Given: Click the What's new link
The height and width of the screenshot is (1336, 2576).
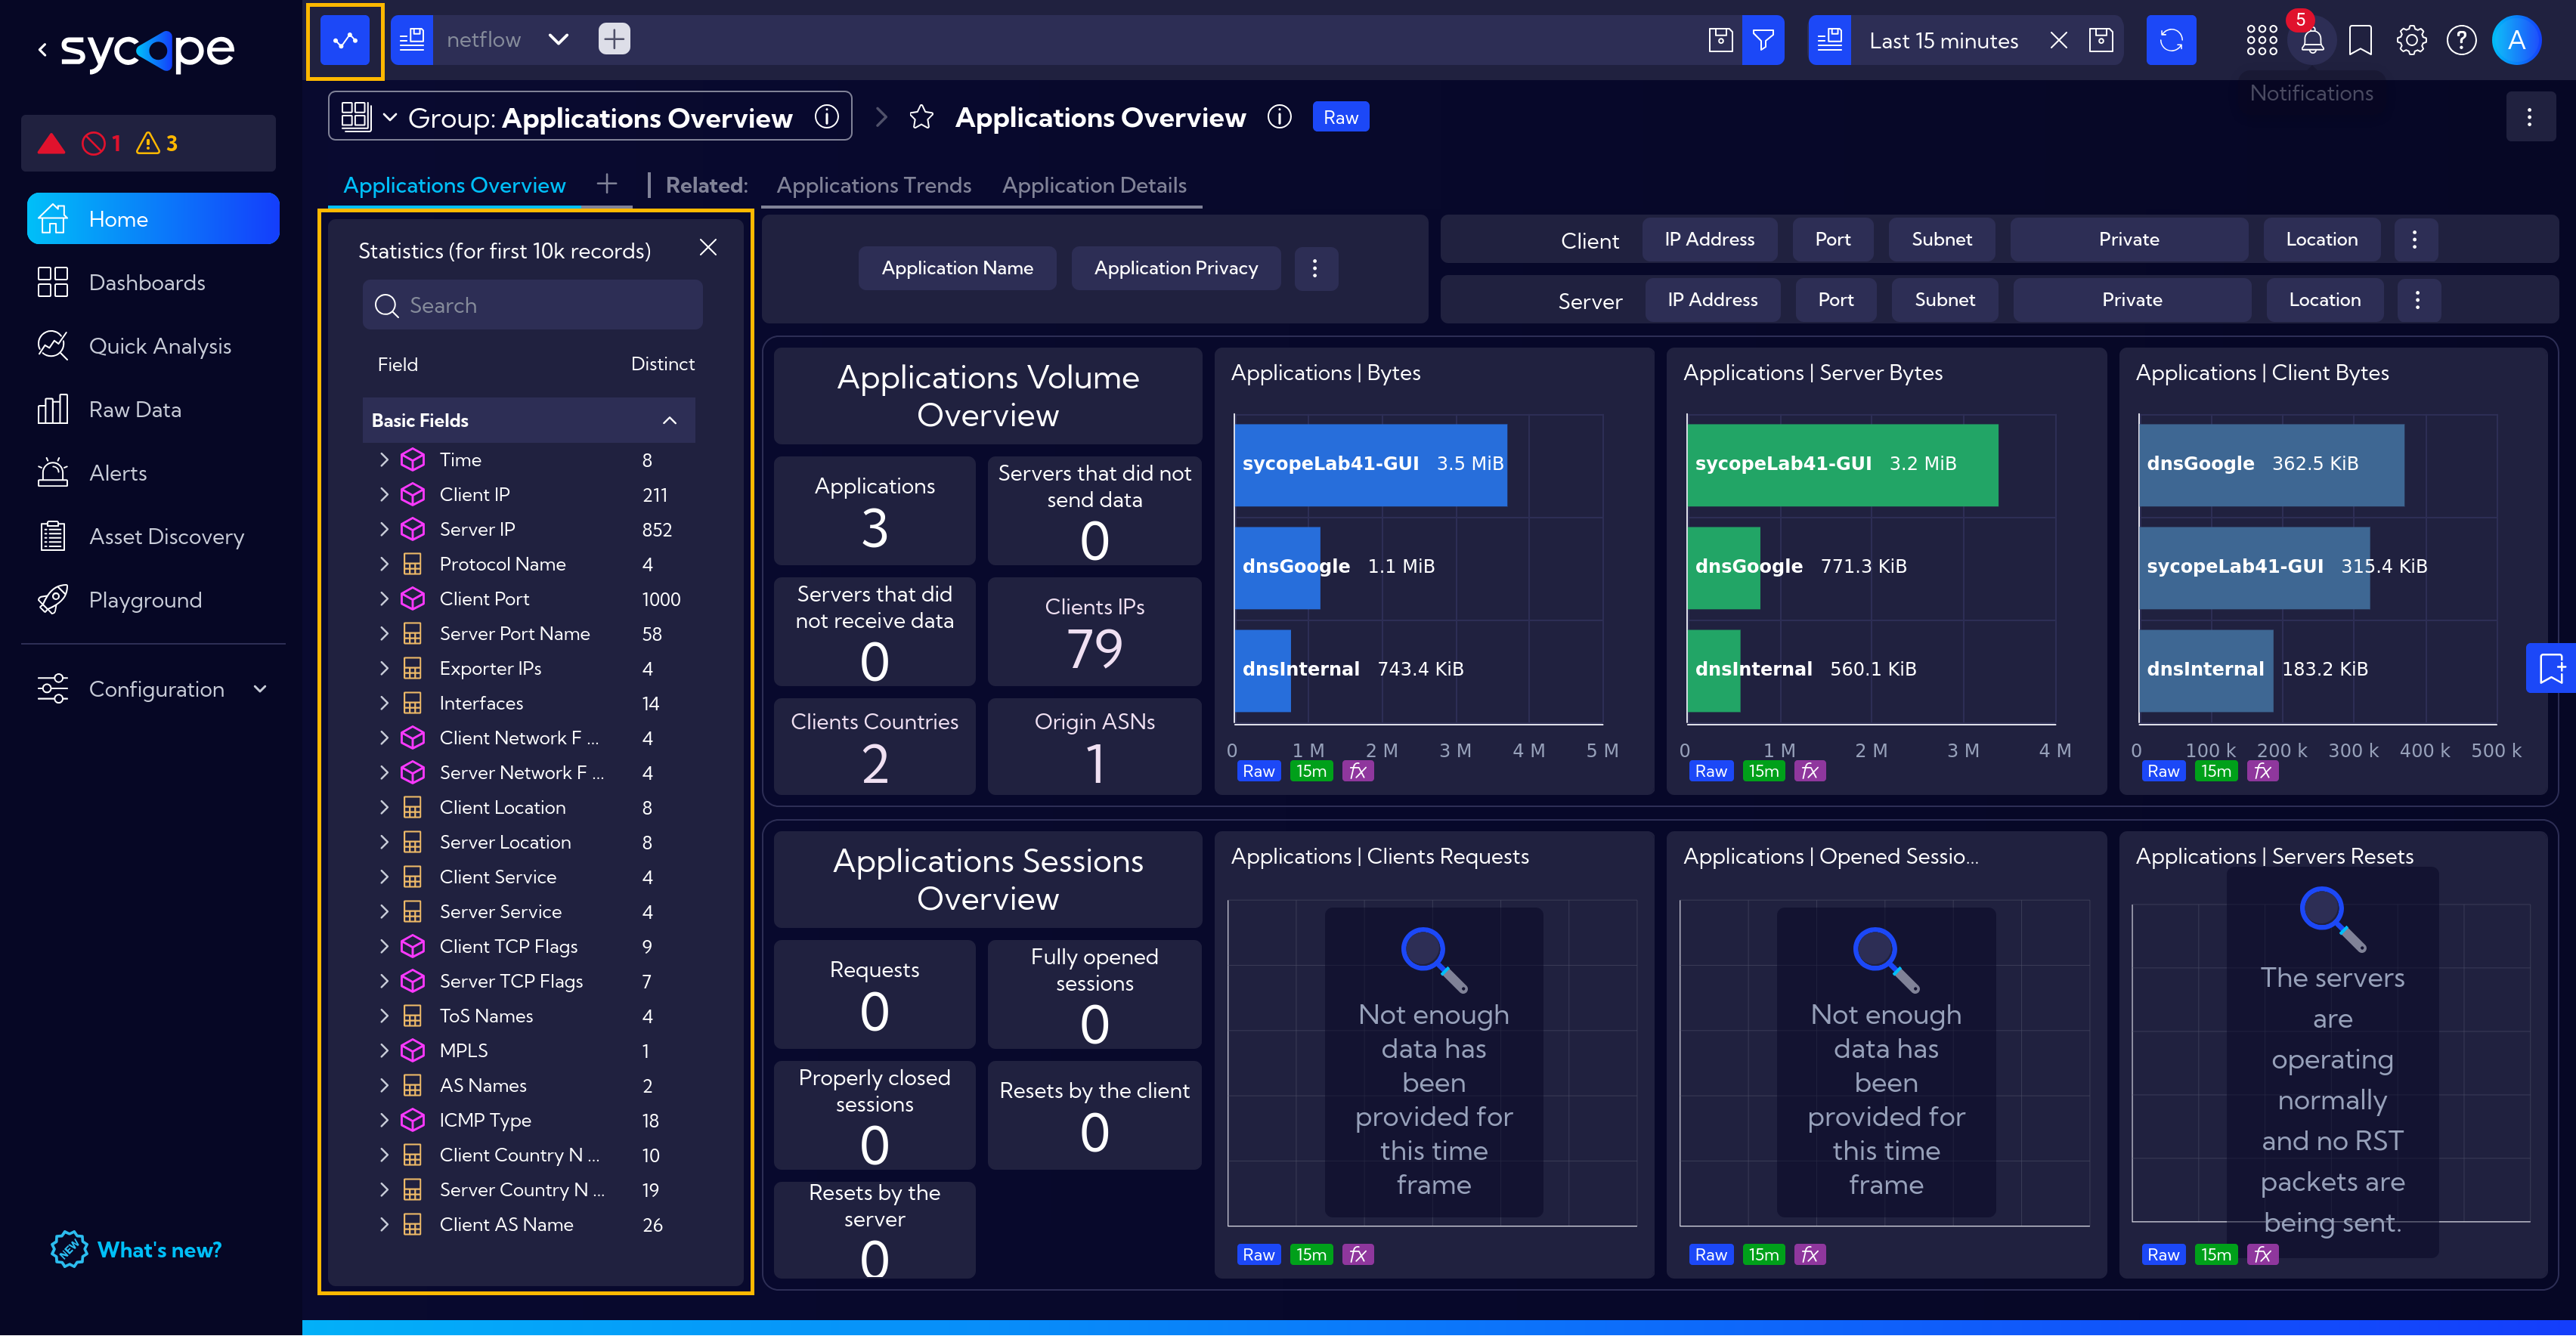Looking at the screenshot, I should point(137,1250).
